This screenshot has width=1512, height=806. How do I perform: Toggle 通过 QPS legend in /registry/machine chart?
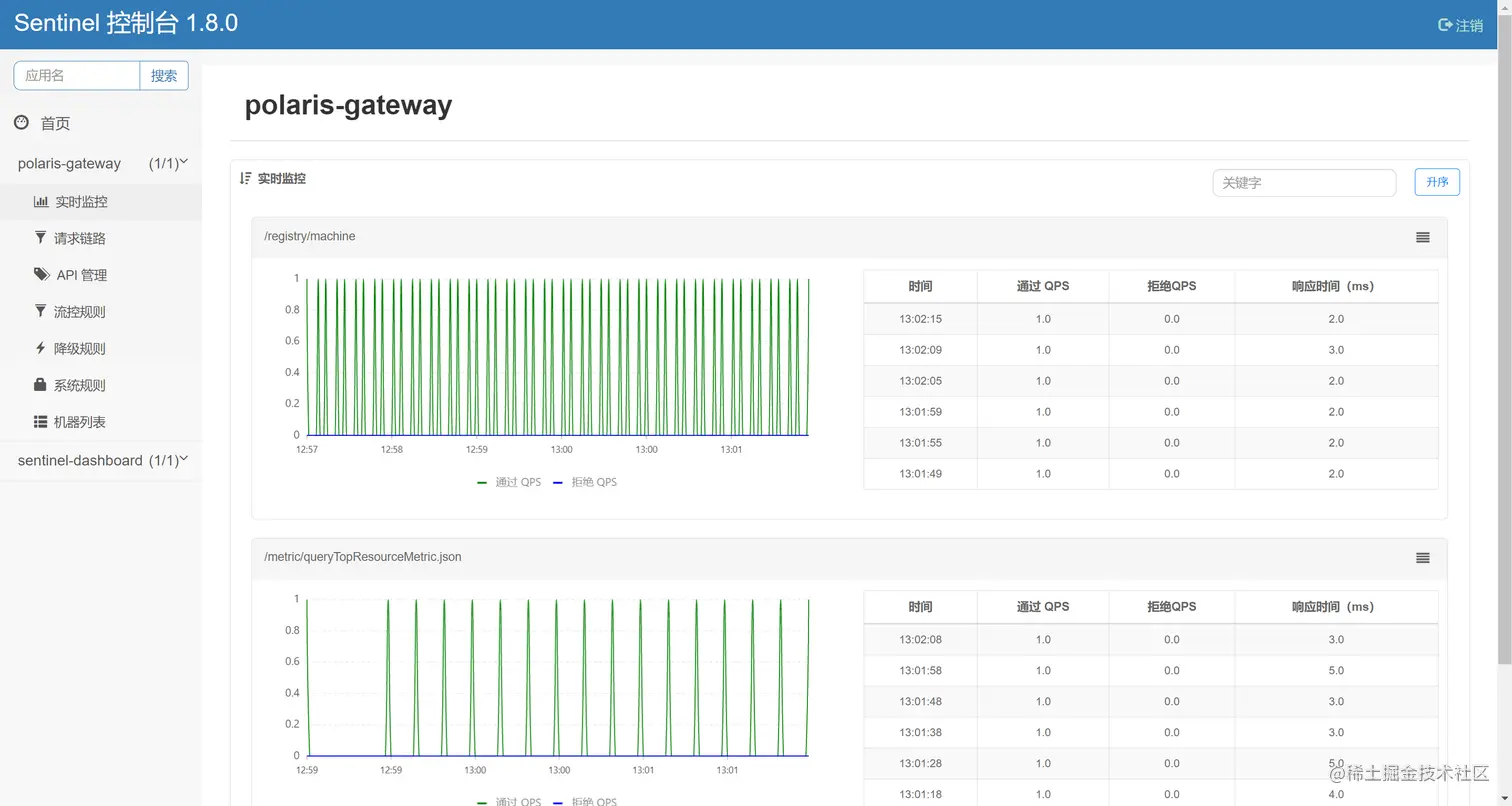509,482
